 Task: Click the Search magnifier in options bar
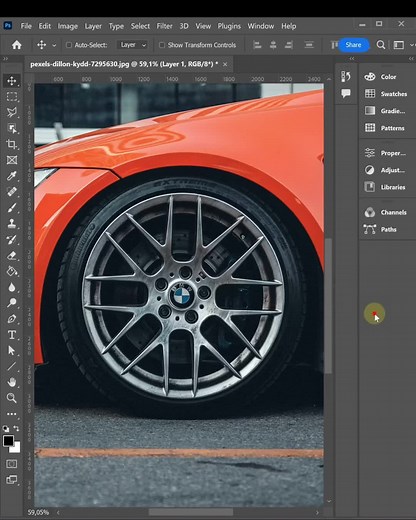pyautogui.click(x=381, y=45)
